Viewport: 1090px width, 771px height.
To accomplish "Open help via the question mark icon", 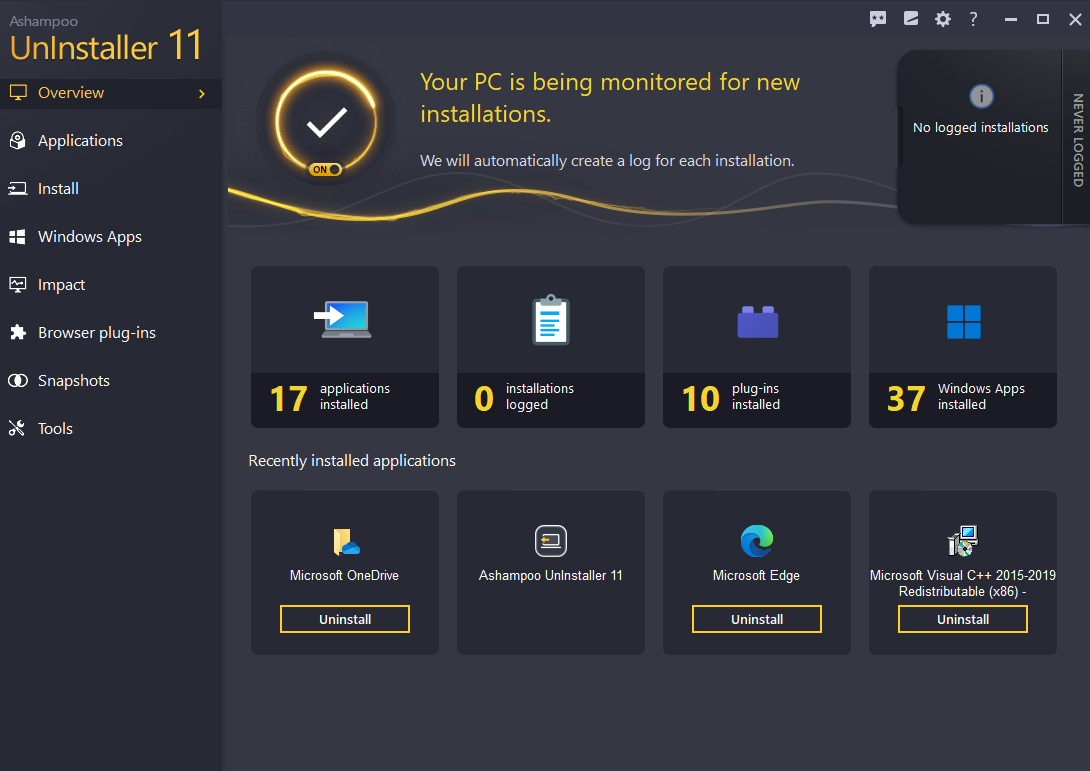I will pos(973,18).
